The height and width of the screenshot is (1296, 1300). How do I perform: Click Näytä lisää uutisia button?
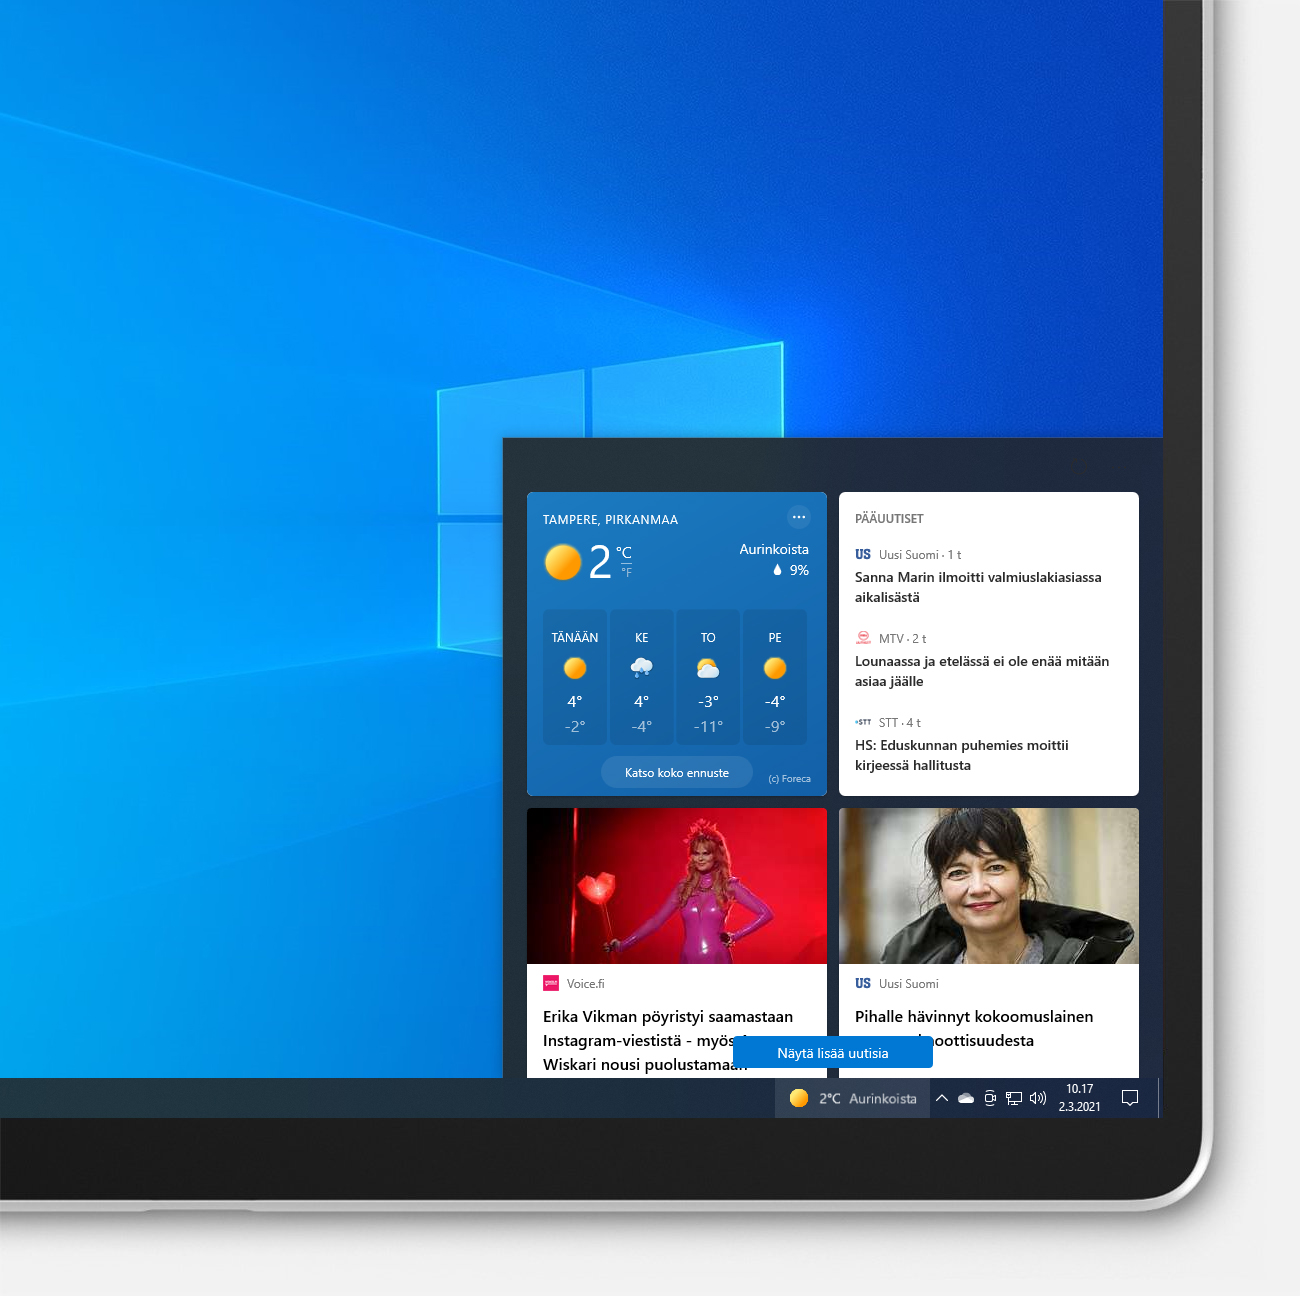click(833, 1052)
